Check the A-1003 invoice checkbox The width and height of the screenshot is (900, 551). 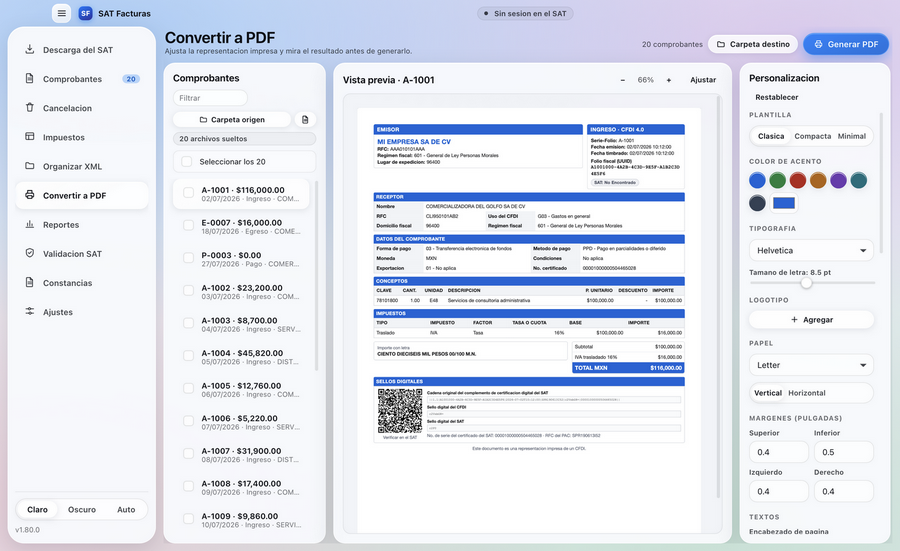(x=188, y=324)
